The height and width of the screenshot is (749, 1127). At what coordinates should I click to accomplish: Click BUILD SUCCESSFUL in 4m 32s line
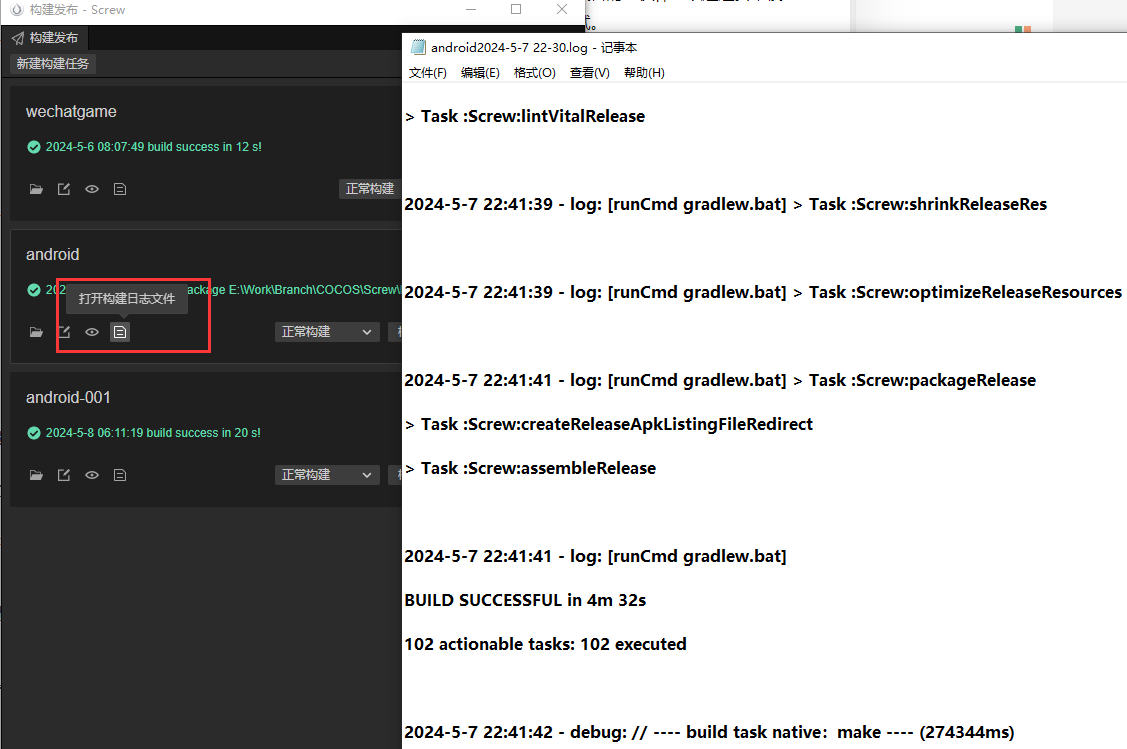525,600
